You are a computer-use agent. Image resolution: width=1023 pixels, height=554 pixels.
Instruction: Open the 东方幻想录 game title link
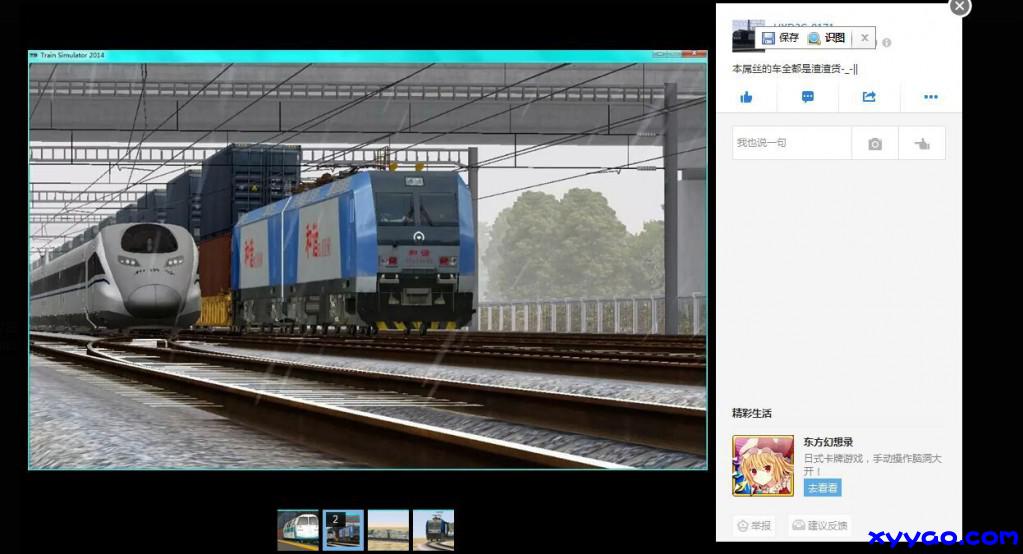point(828,442)
